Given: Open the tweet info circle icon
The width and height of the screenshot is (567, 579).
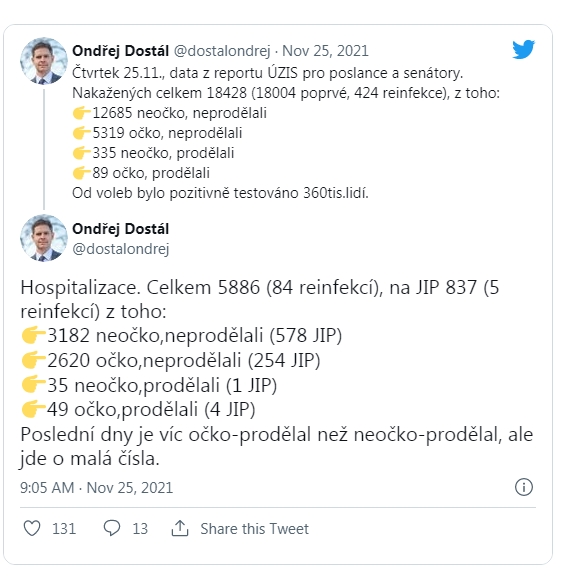Looking at the screenshot, I should point(523,487).
